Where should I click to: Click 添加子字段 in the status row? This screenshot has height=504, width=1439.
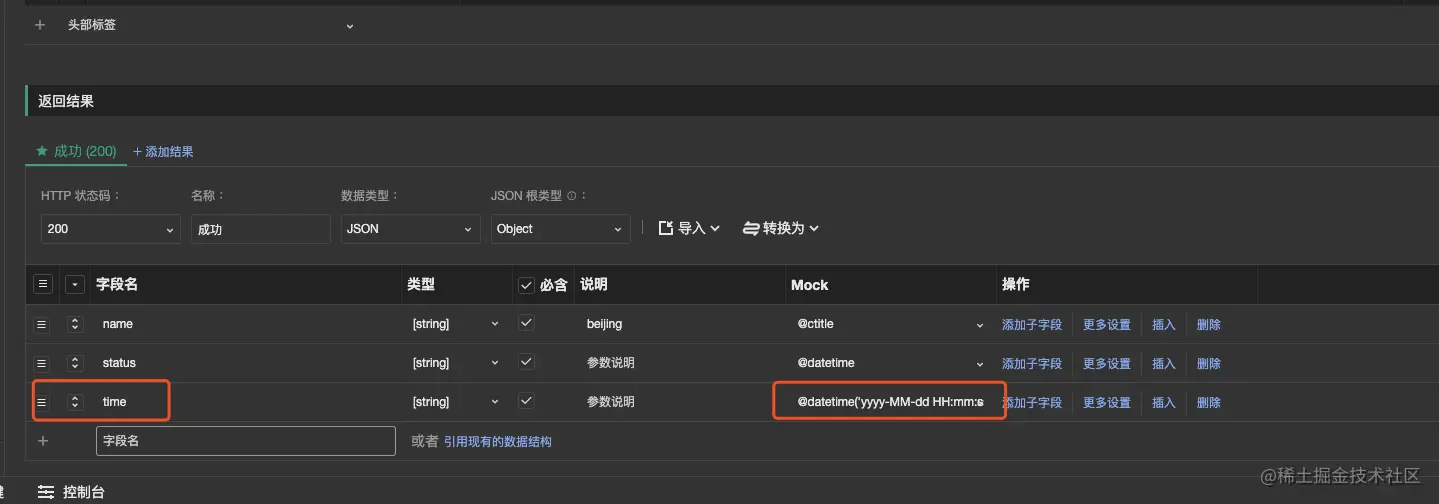1032,364
